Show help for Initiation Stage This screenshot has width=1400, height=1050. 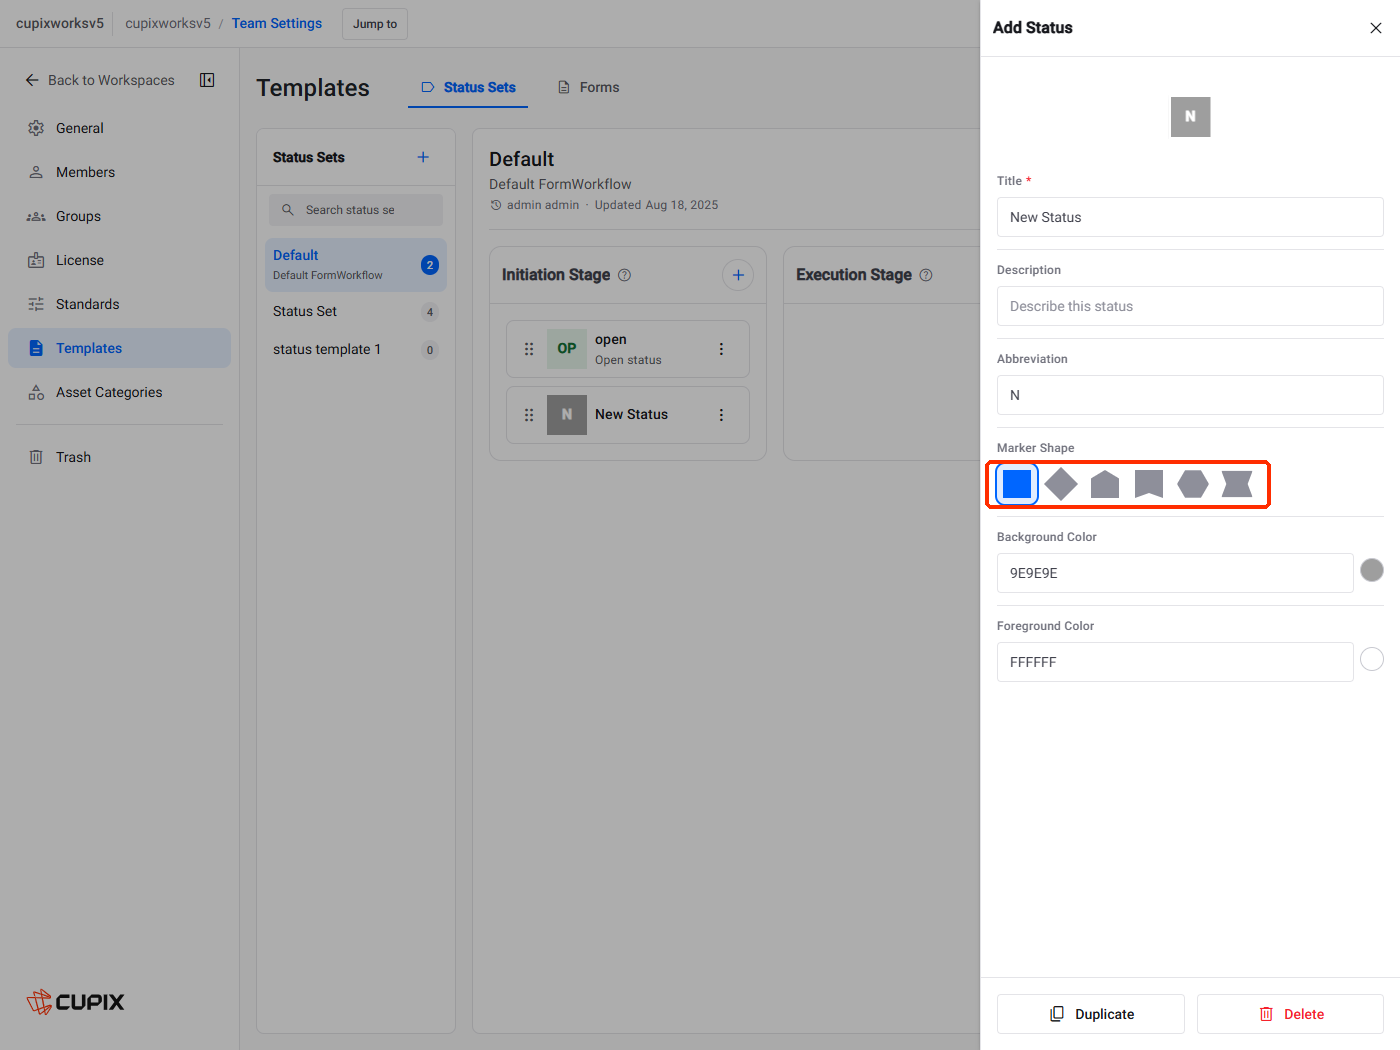pyautogui.click(x=624, y=275)
